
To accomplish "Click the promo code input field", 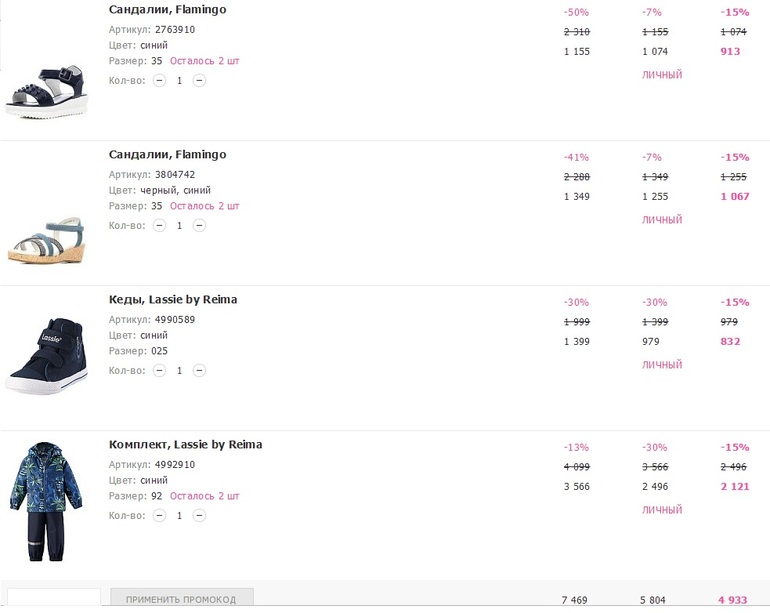I will (x=52, y=599).
